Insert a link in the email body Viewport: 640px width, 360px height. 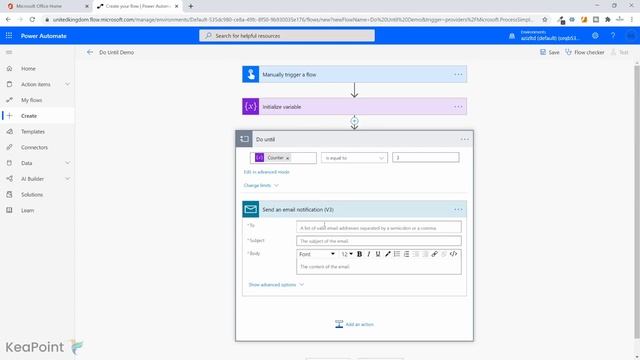pos(434,254)
